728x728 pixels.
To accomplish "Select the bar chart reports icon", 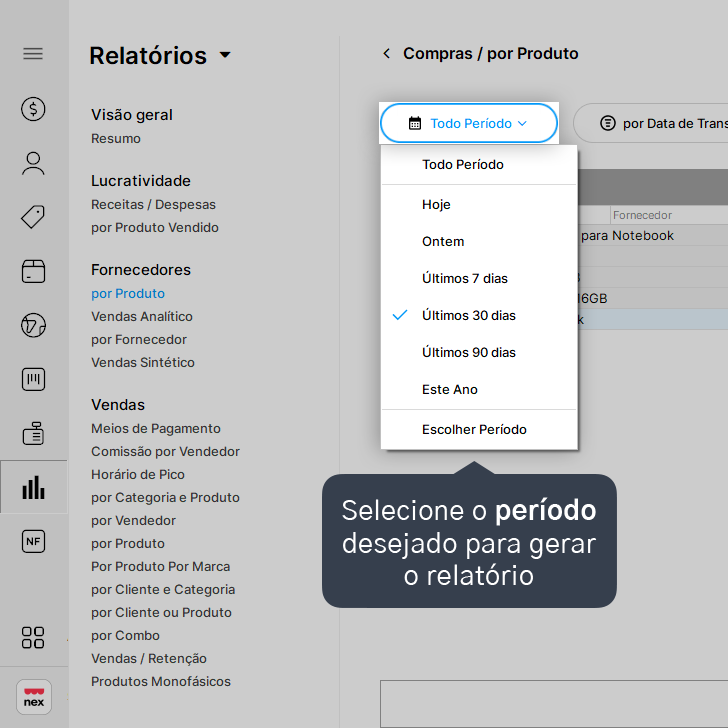I will [33, 487].
